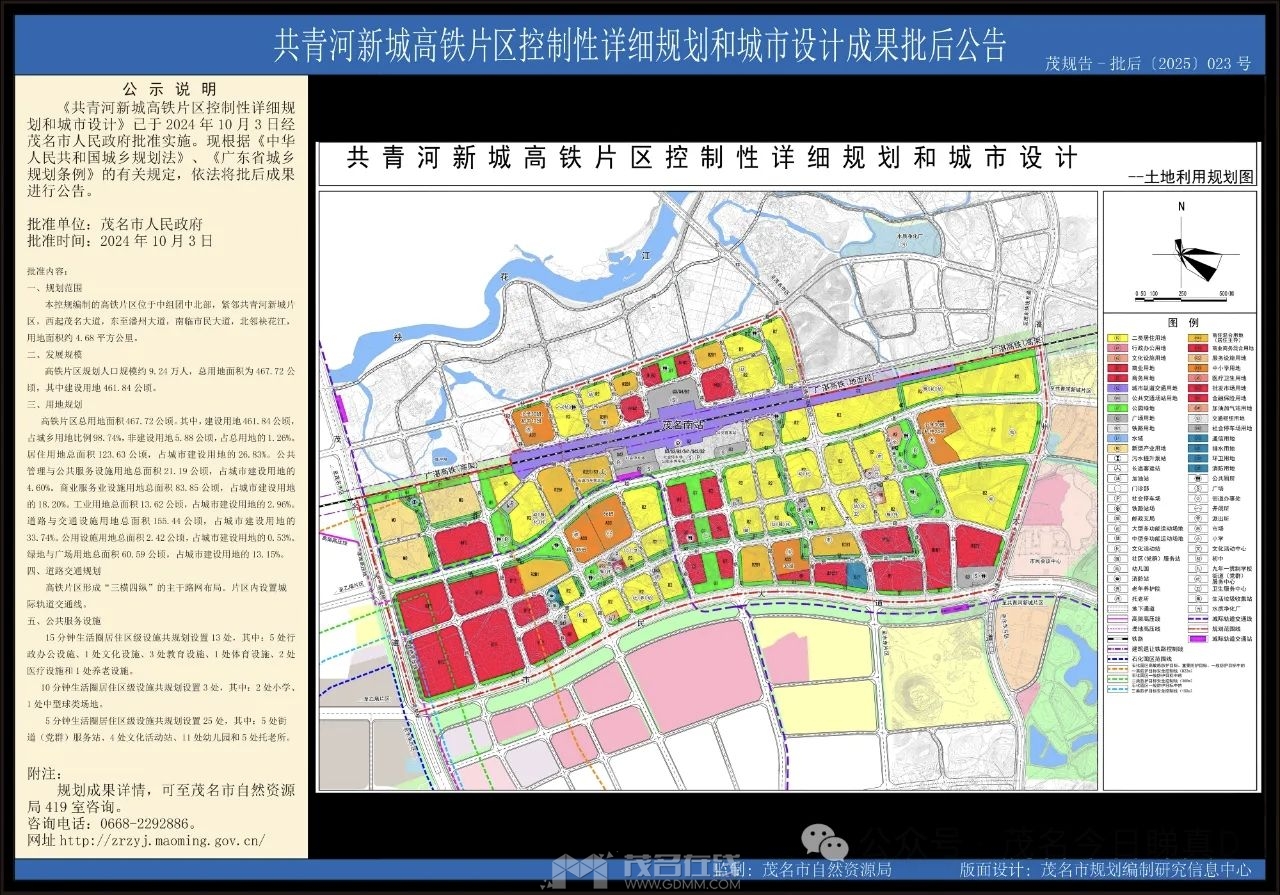Click the main title banner text
The width and height of the screenshot is (1280, 895).
[640, 45]
